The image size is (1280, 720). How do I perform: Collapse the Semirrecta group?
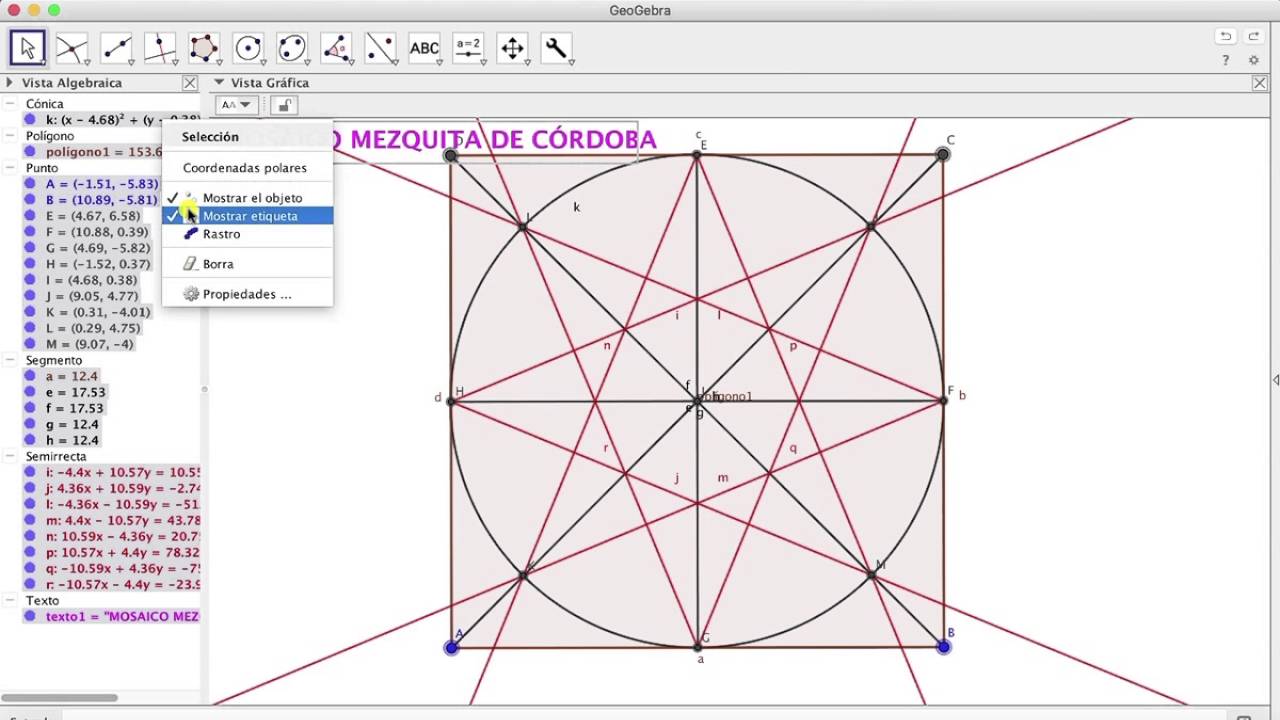10,456
